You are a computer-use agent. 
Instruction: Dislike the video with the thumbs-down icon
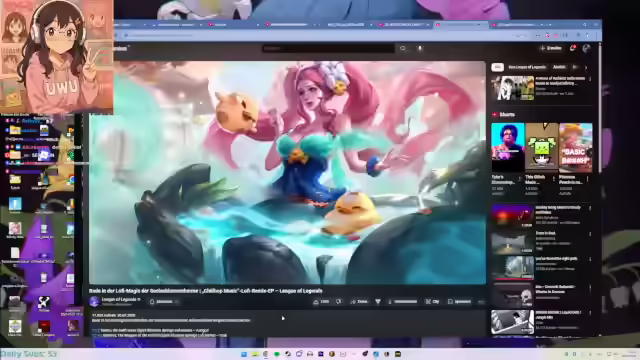pyautogui.click(x=339, y=302)
